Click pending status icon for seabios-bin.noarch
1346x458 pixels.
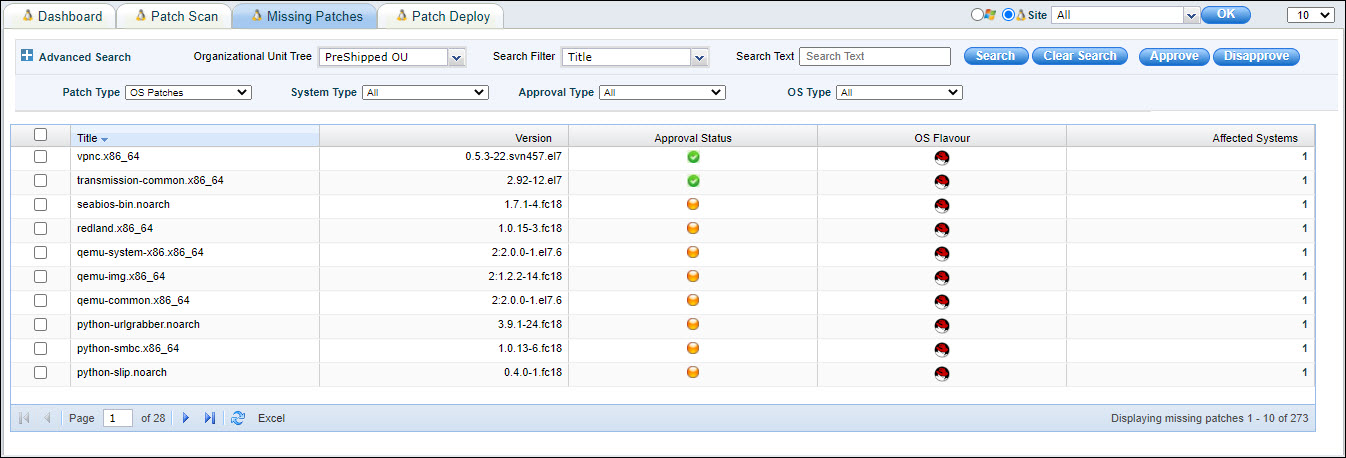click(x=693, y=204)
